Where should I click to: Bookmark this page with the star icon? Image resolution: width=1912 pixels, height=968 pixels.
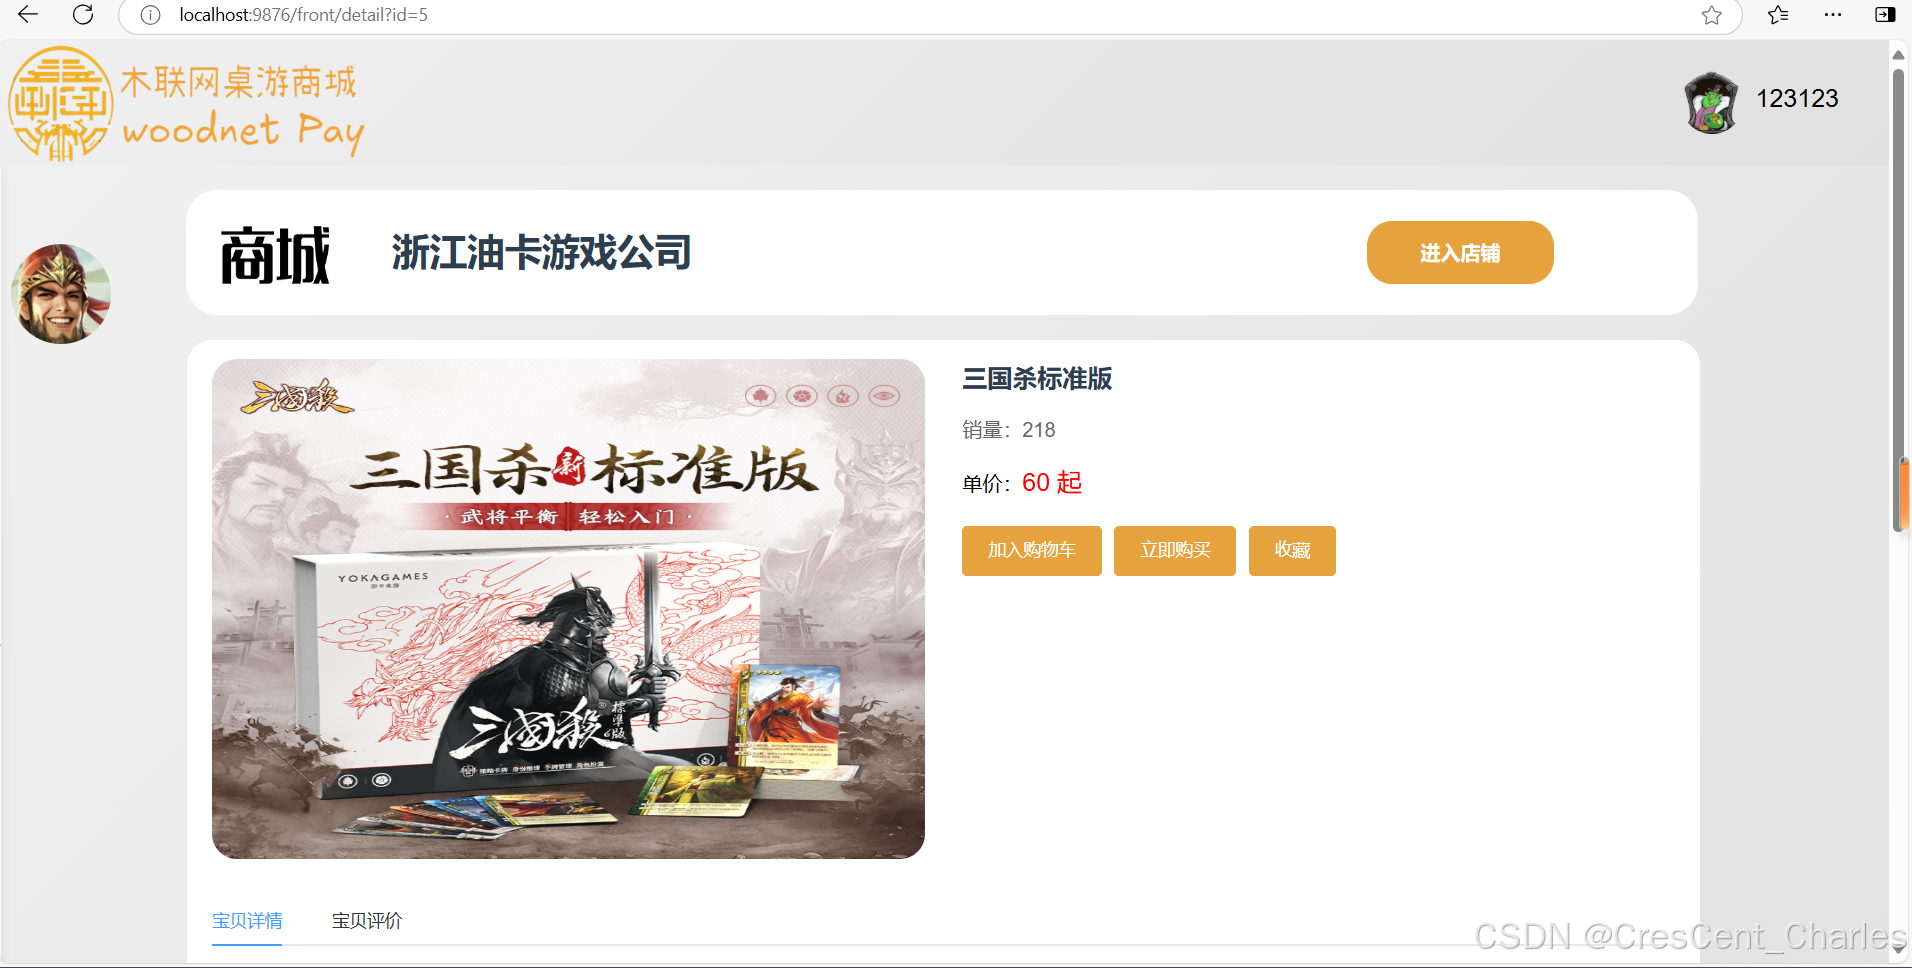tap(1711, 15)
